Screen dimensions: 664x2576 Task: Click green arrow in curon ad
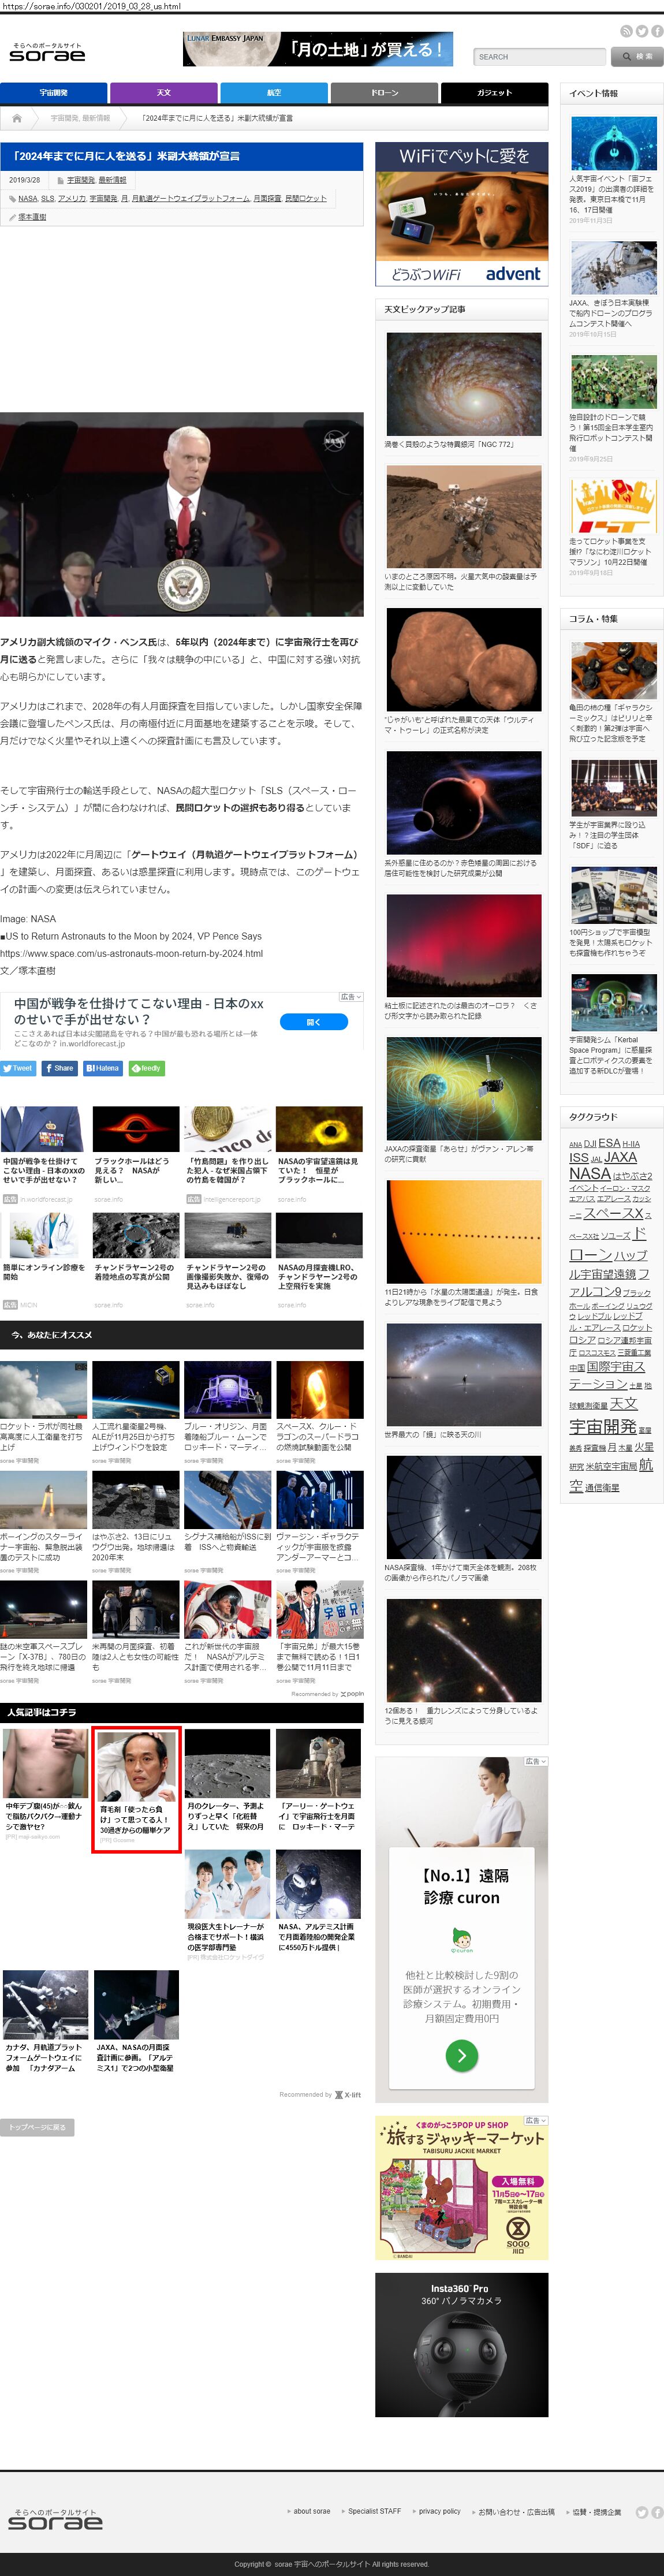click(461, 2056)
